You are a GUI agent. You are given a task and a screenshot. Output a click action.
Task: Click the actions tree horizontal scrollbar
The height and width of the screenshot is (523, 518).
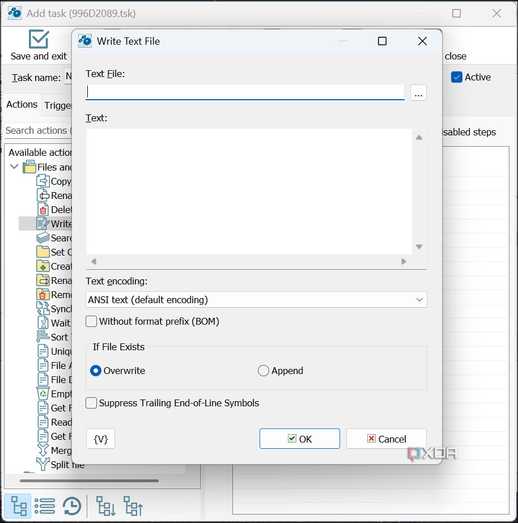pos(89,481)
